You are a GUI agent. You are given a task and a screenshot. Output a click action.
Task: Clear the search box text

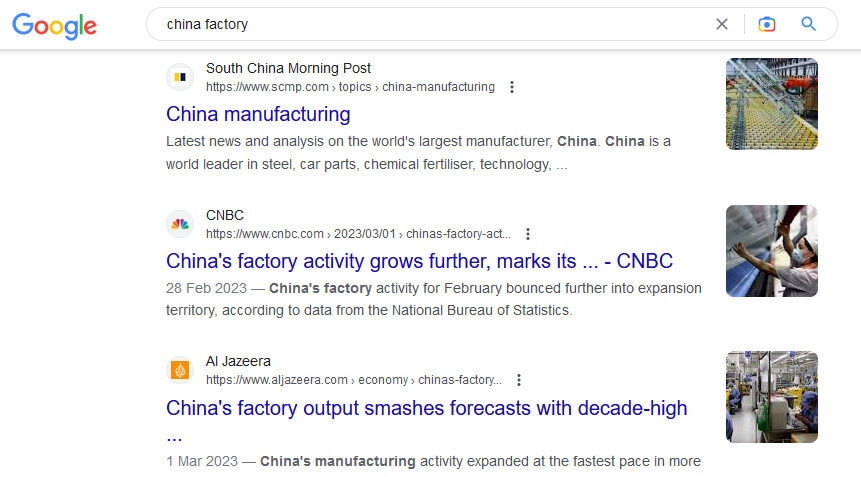click(722, 24)
